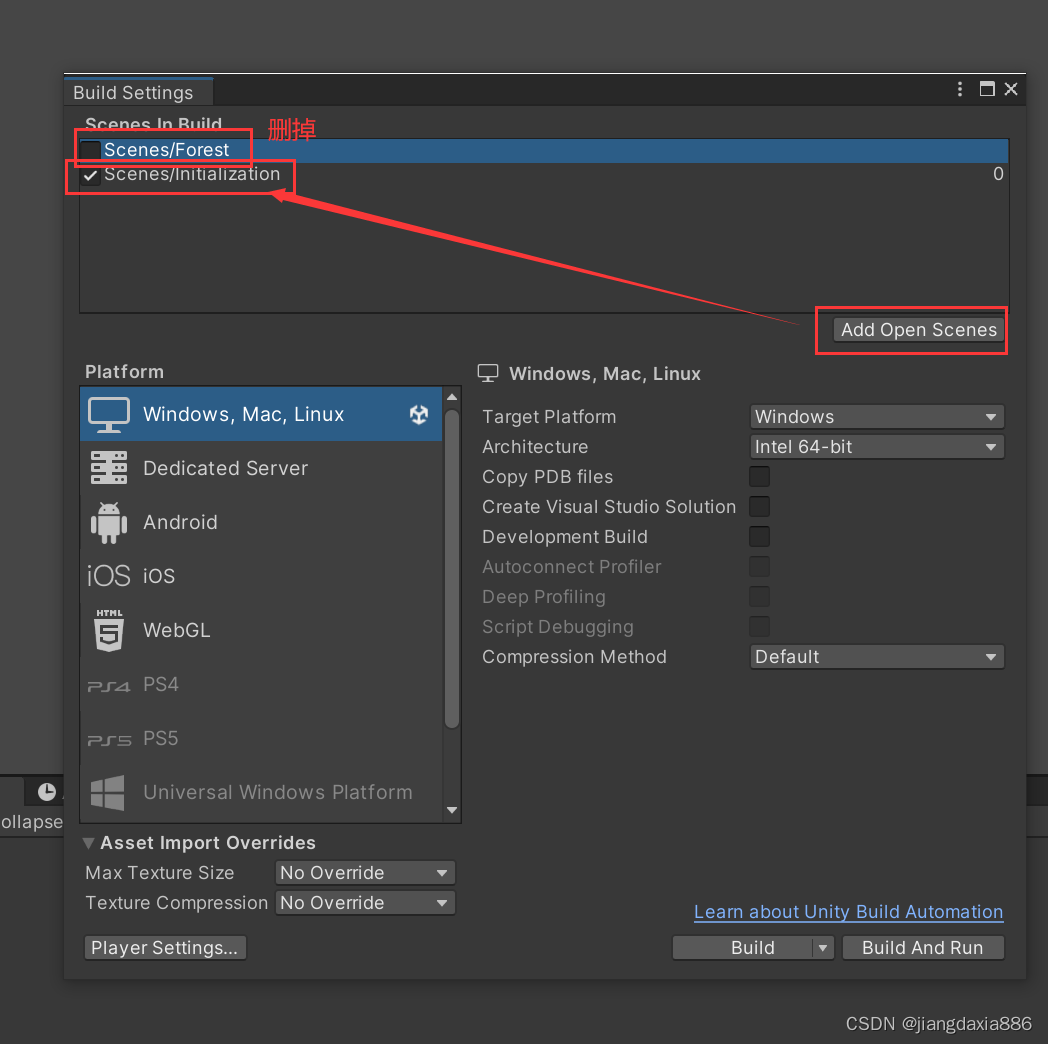Select the Universal Windows Platform label
Screen dimensions: 1048x1044
click(278, 792)
